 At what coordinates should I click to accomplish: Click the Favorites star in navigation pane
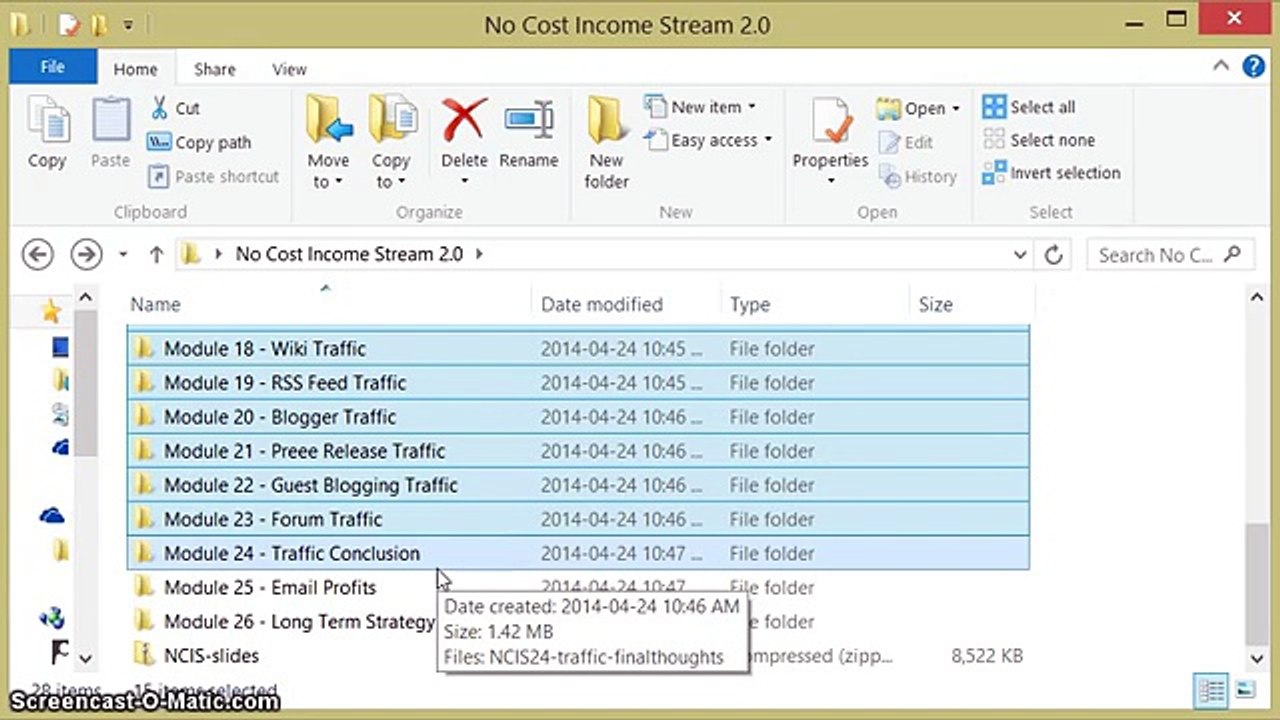(x=51, y=311)
